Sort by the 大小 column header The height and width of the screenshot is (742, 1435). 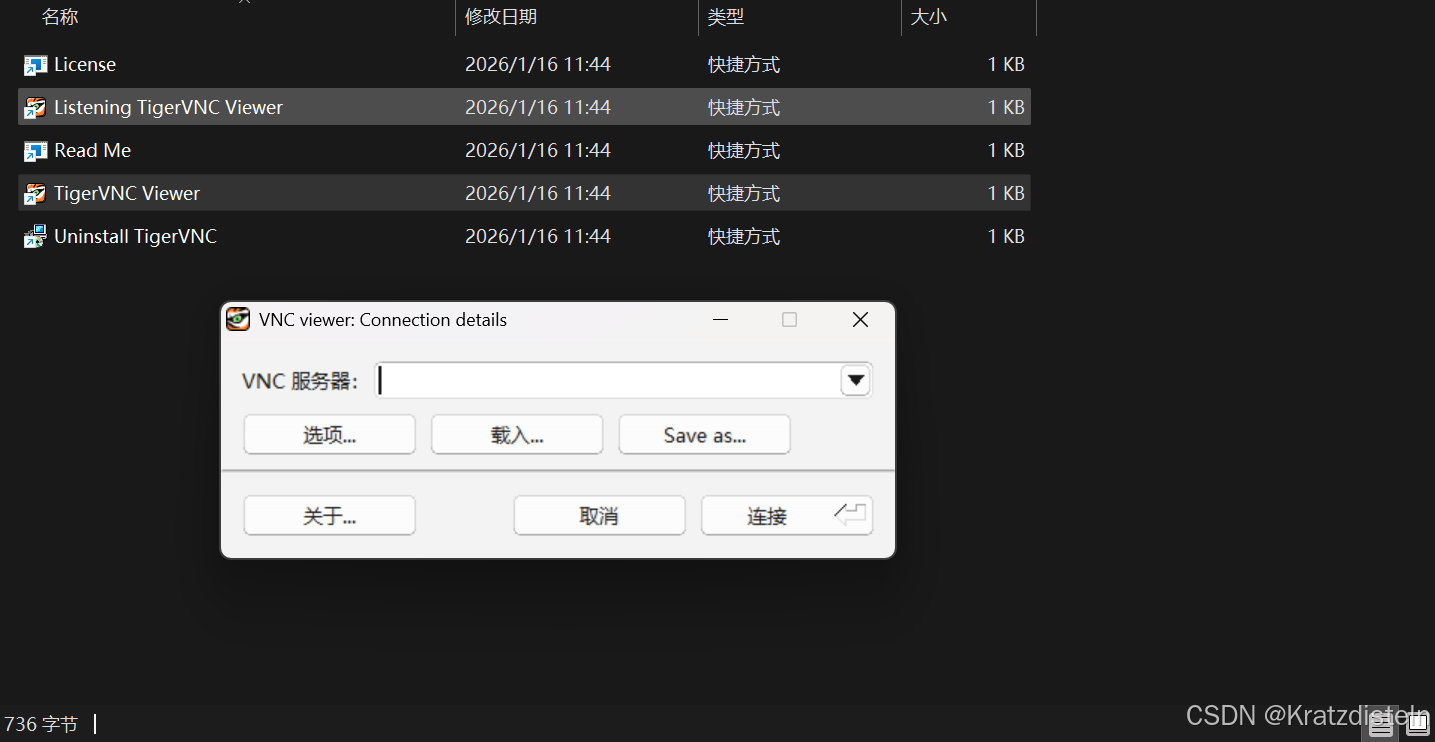tap(928, 17)
